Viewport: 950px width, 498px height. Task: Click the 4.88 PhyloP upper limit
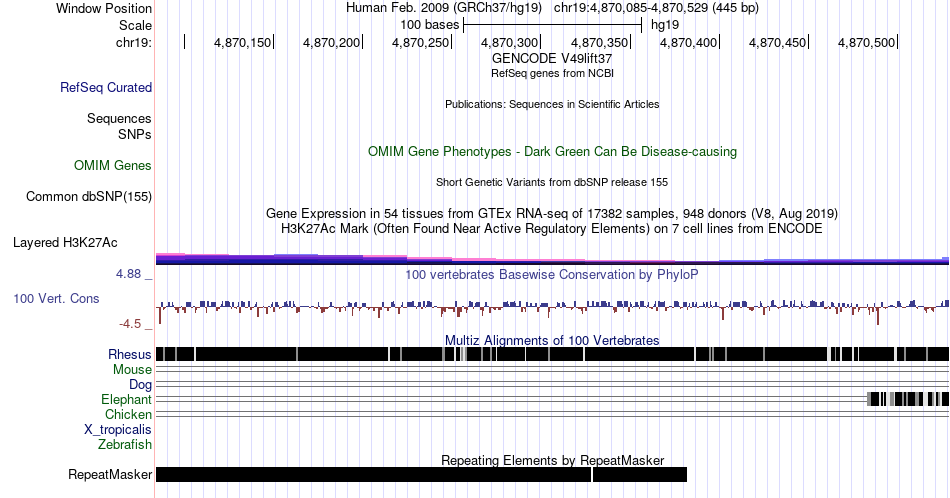(x=134, y=274)
